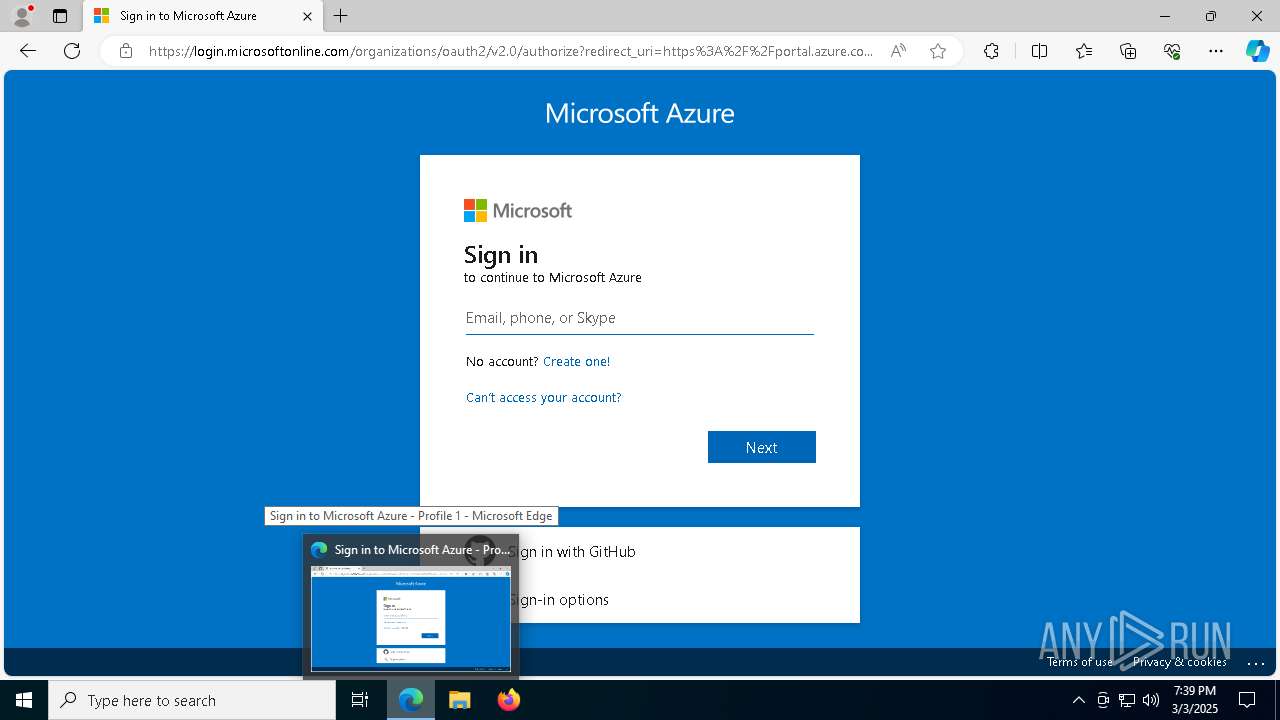Open the notification center icon
The height and width of the screenshot is (720, 1280).
[1247, 700]
